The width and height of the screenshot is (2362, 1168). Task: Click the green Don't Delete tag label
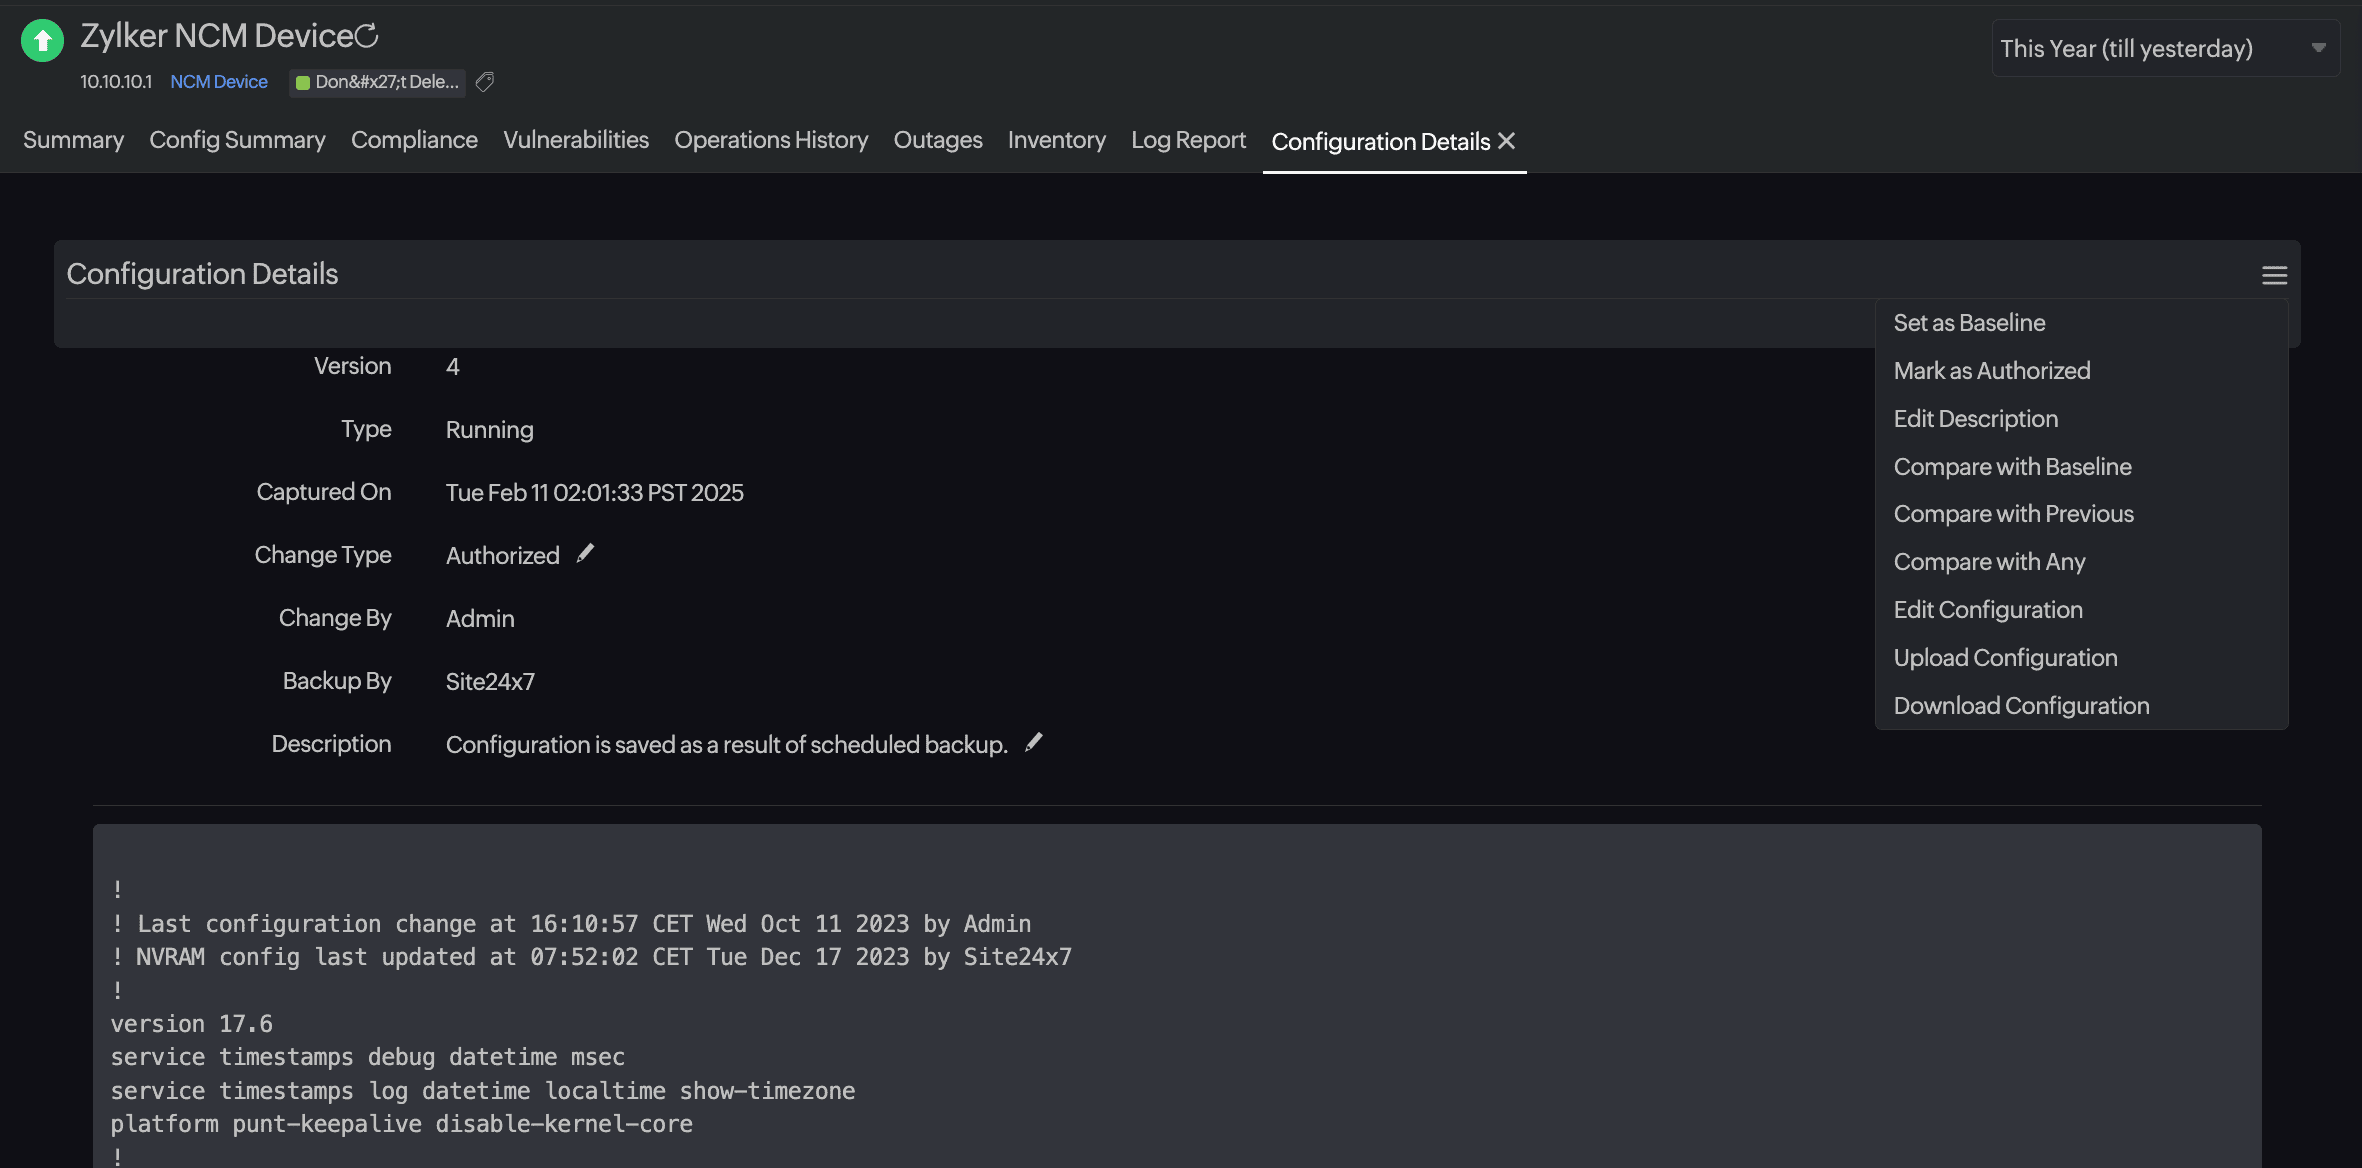click(x=379, y=82)
